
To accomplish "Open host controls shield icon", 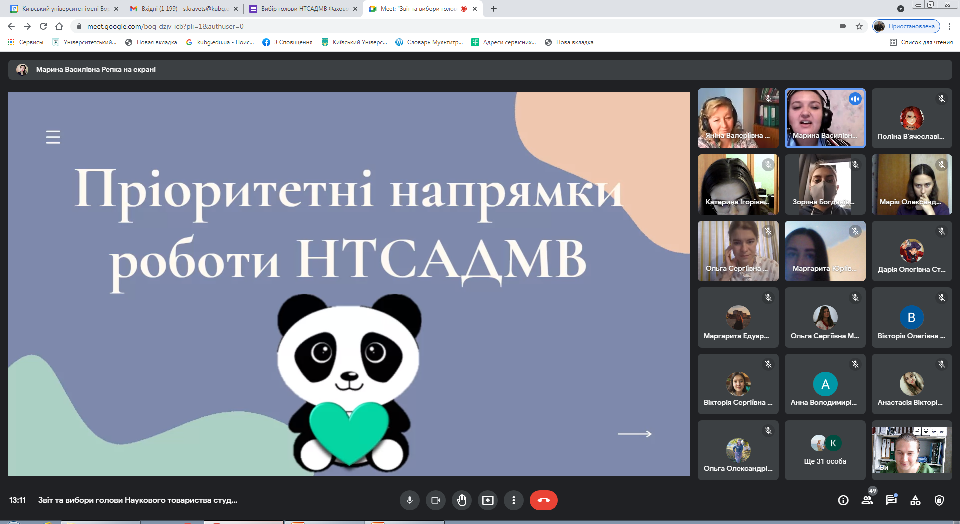I will (x=939, y=499).
